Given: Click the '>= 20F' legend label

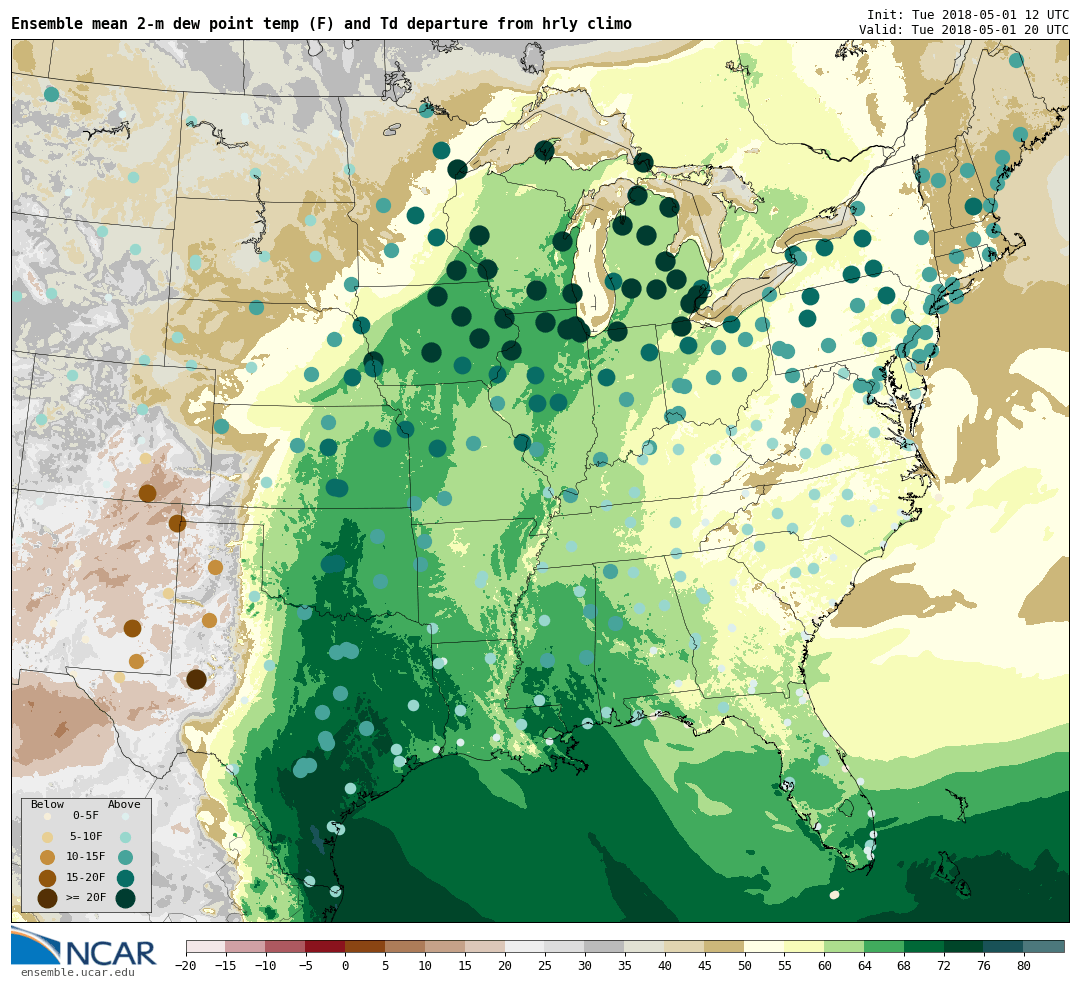Looking at the screenshot, I should pos(85,898).
